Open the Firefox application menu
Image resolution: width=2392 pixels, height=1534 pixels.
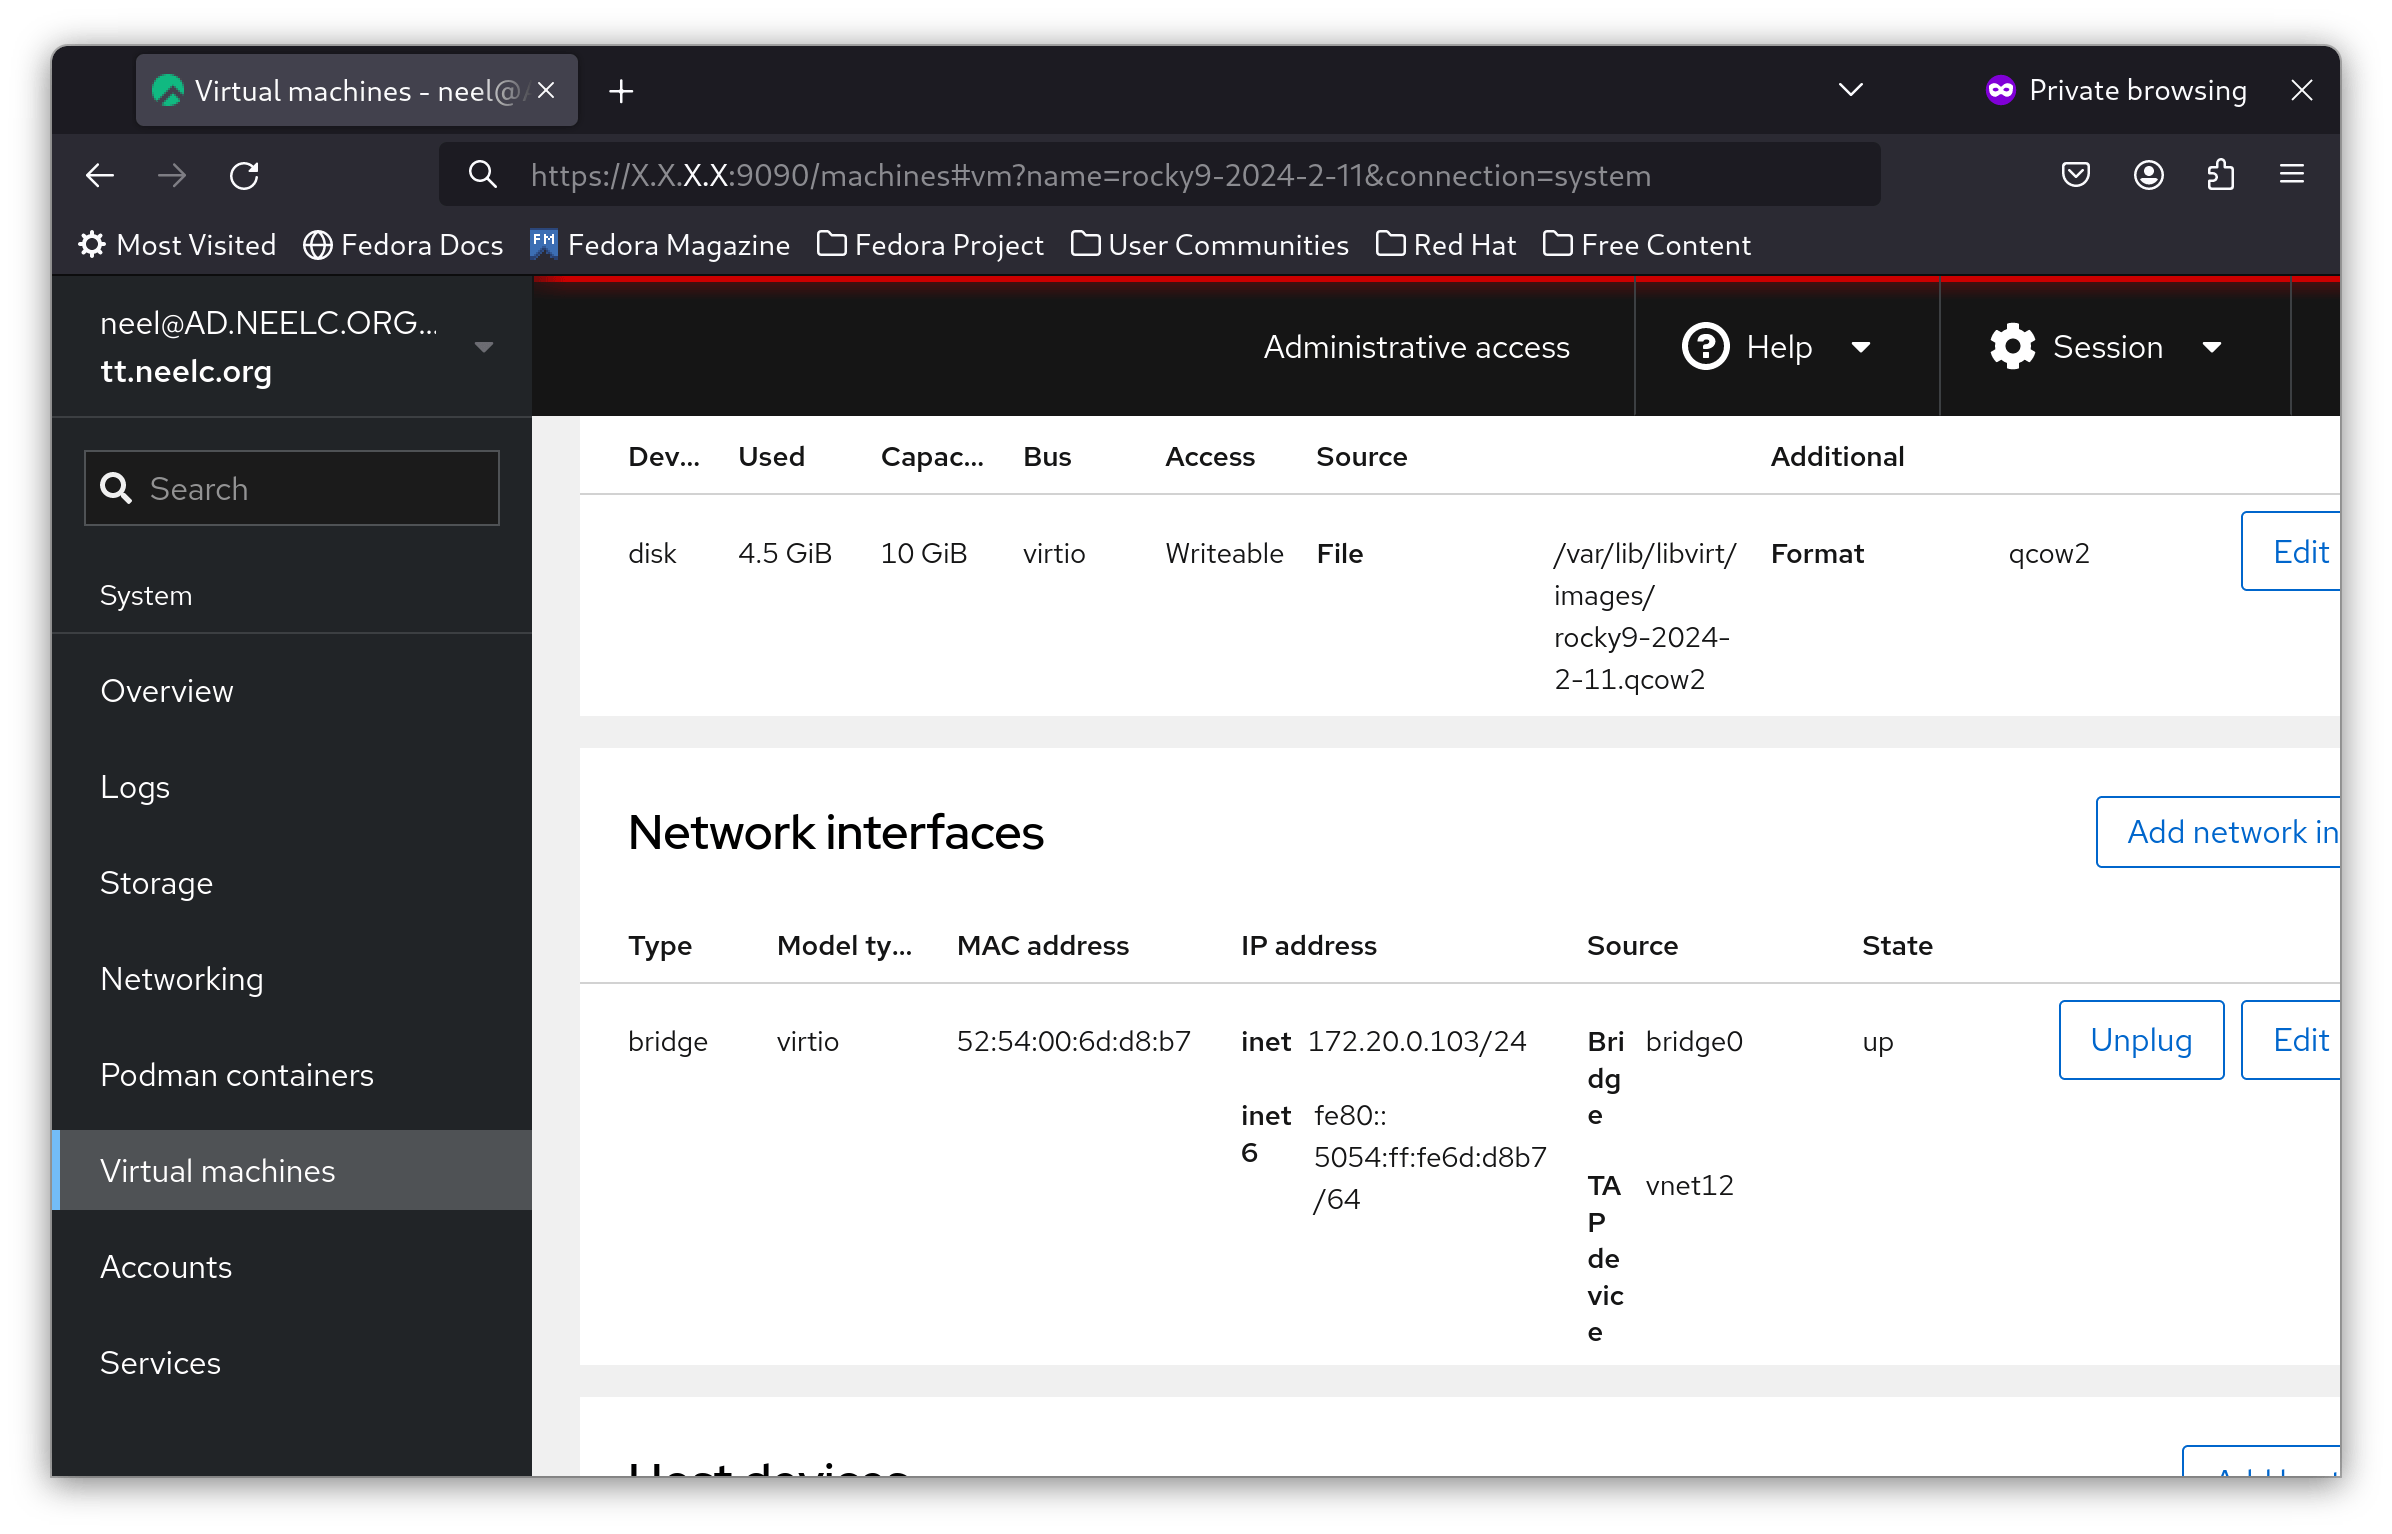click(x=2291, y=175)
